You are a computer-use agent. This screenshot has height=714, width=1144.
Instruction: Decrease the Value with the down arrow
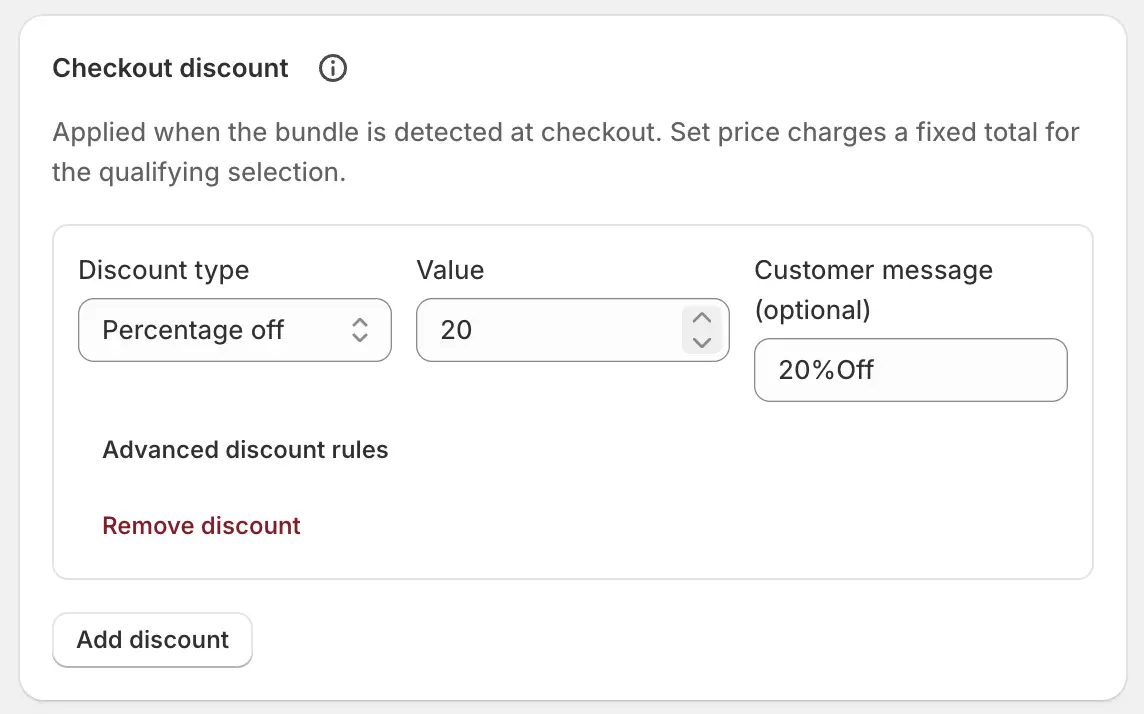[702, 342]
